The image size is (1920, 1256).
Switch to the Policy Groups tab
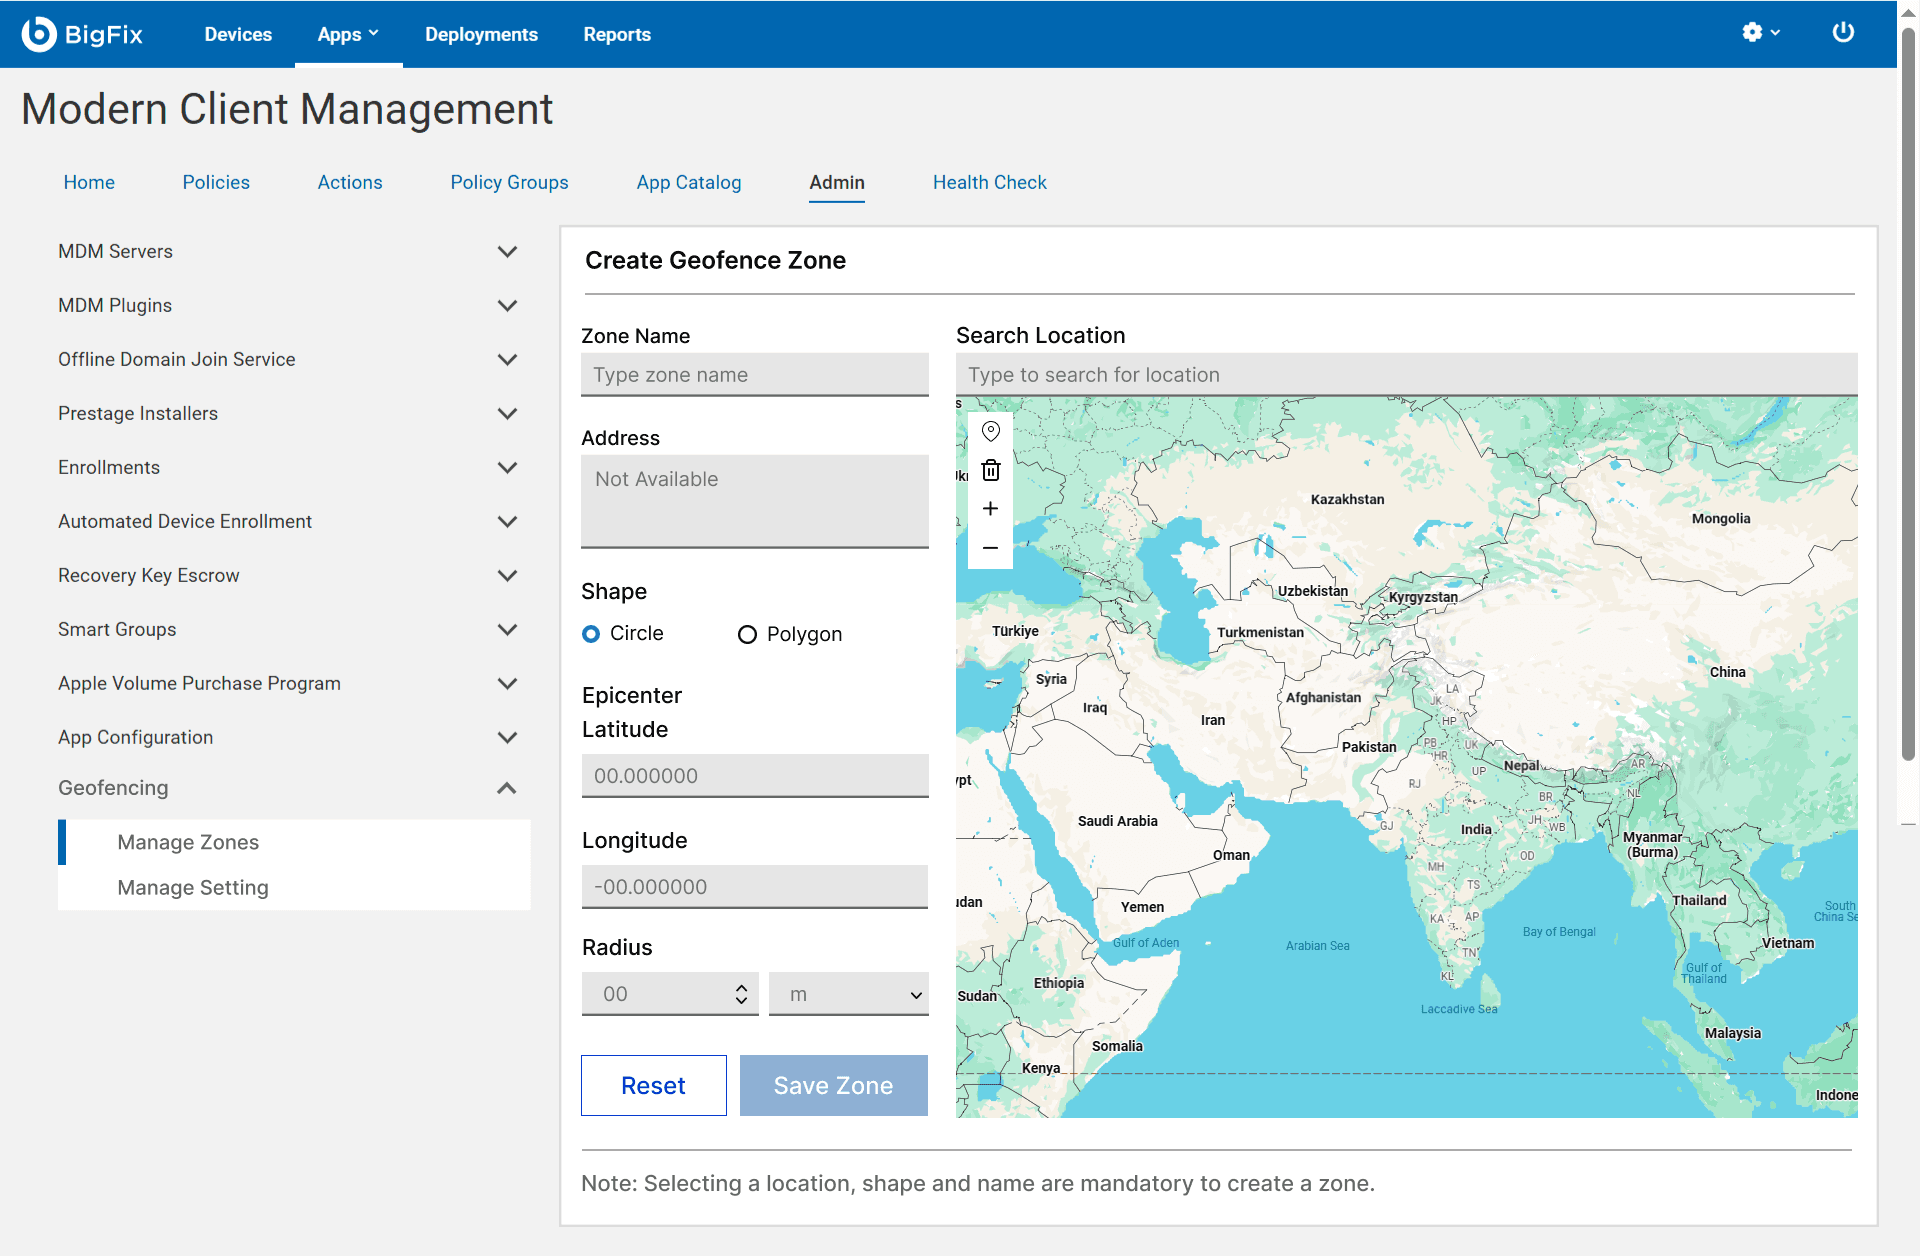tap(509, 182)
